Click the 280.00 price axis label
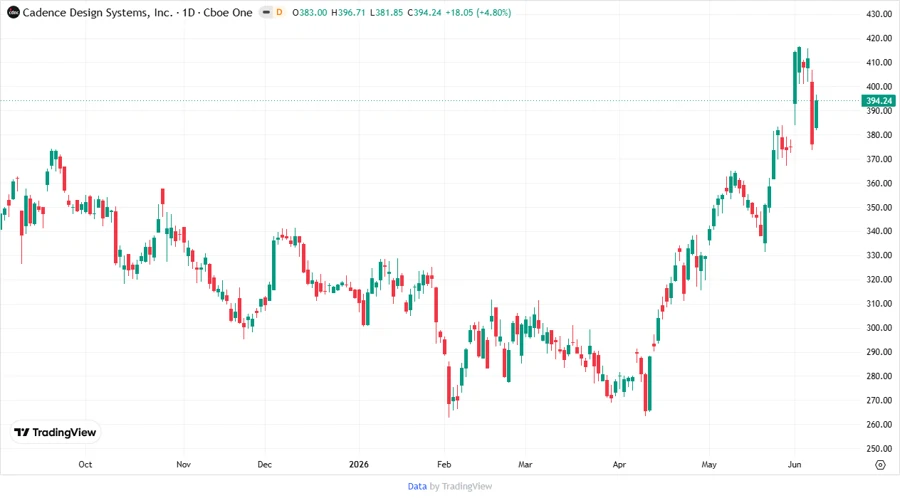The width and height of the screenshot is (900, 498). pos(879,376)
